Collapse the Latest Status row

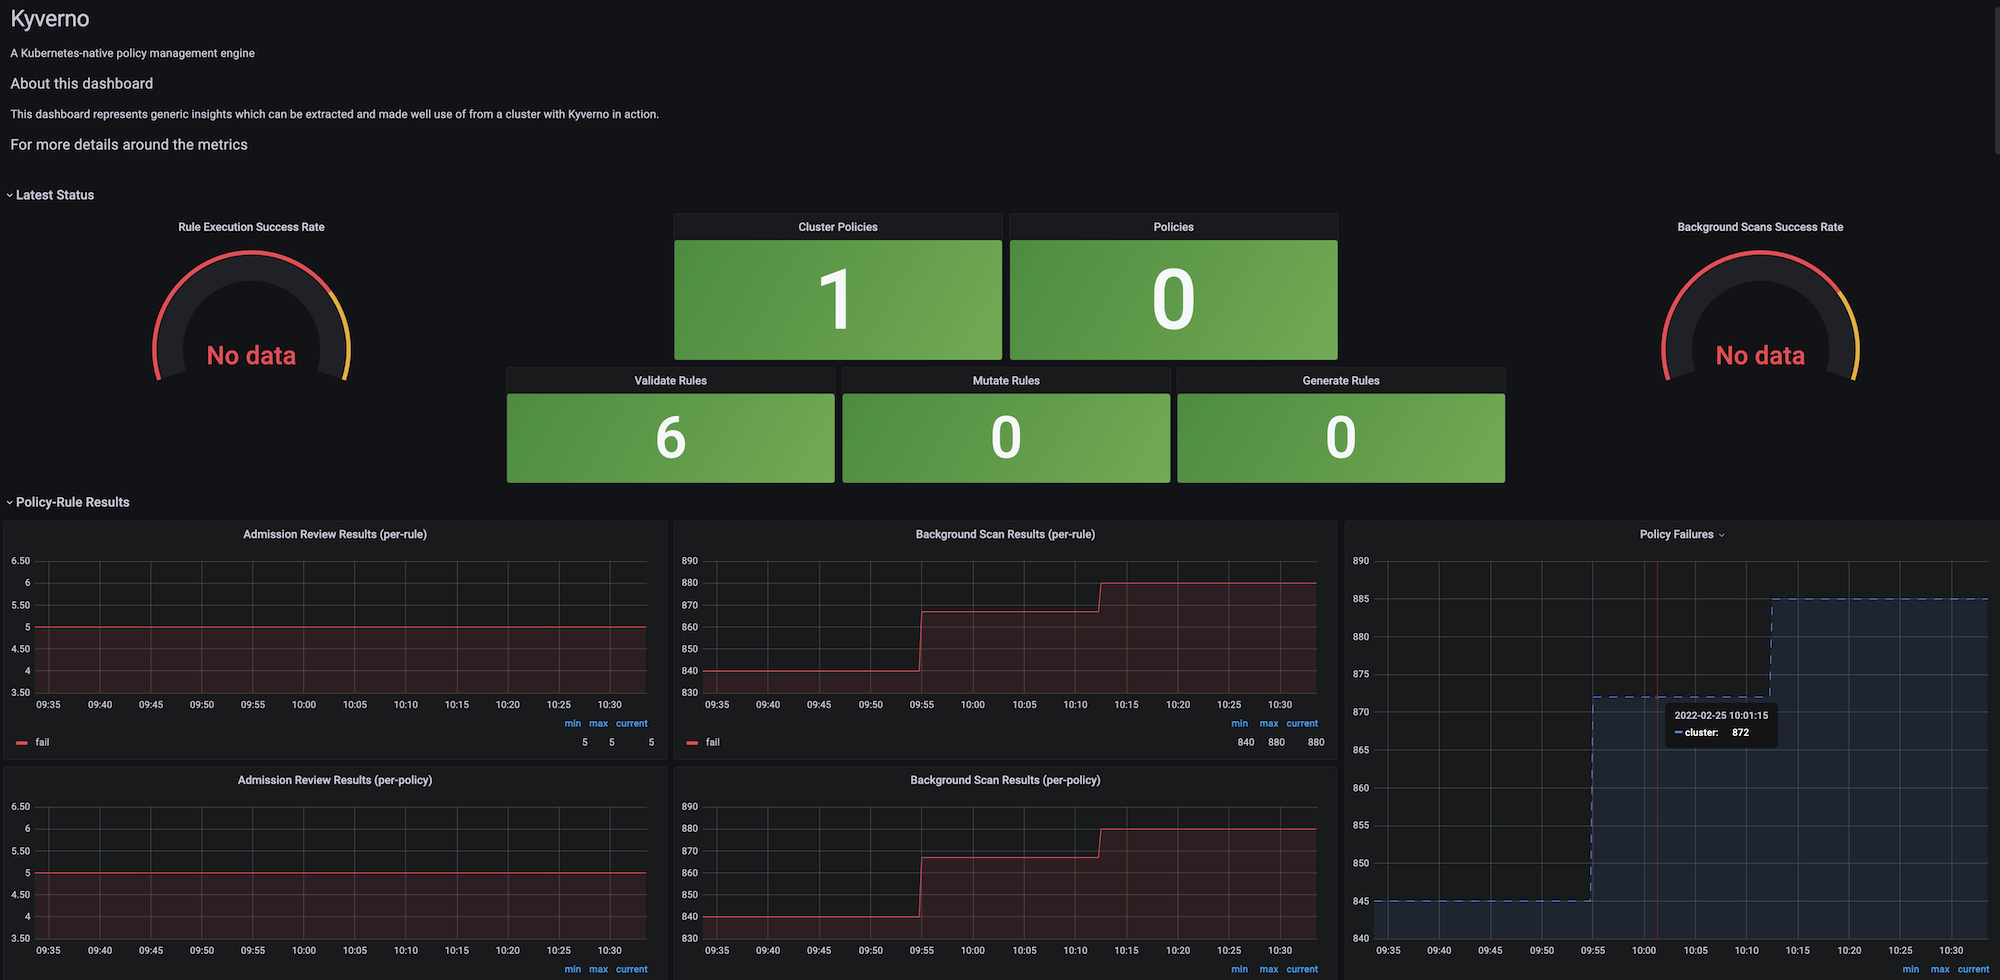point(54,195)
